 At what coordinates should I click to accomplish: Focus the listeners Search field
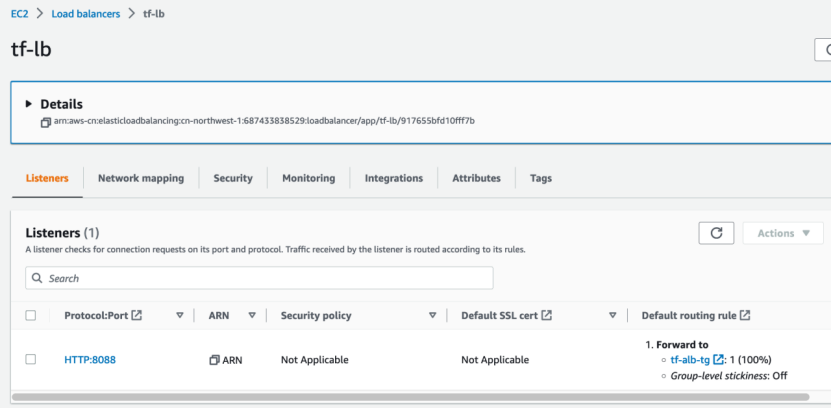259,278
